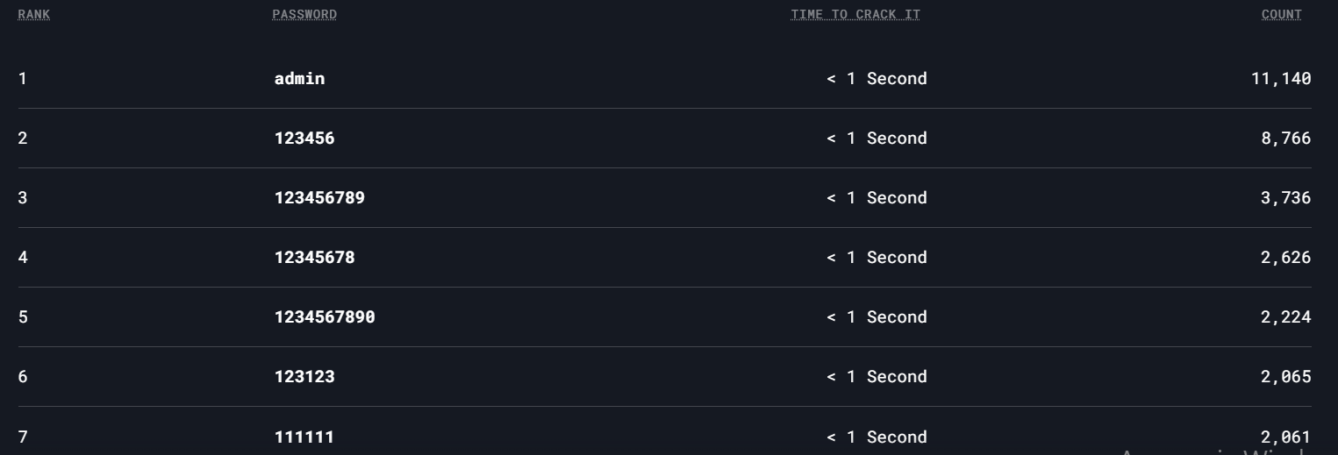Viewport: 1338px width, 455px height.
Task: Click the RANK column header
Action: pos(34,15)
